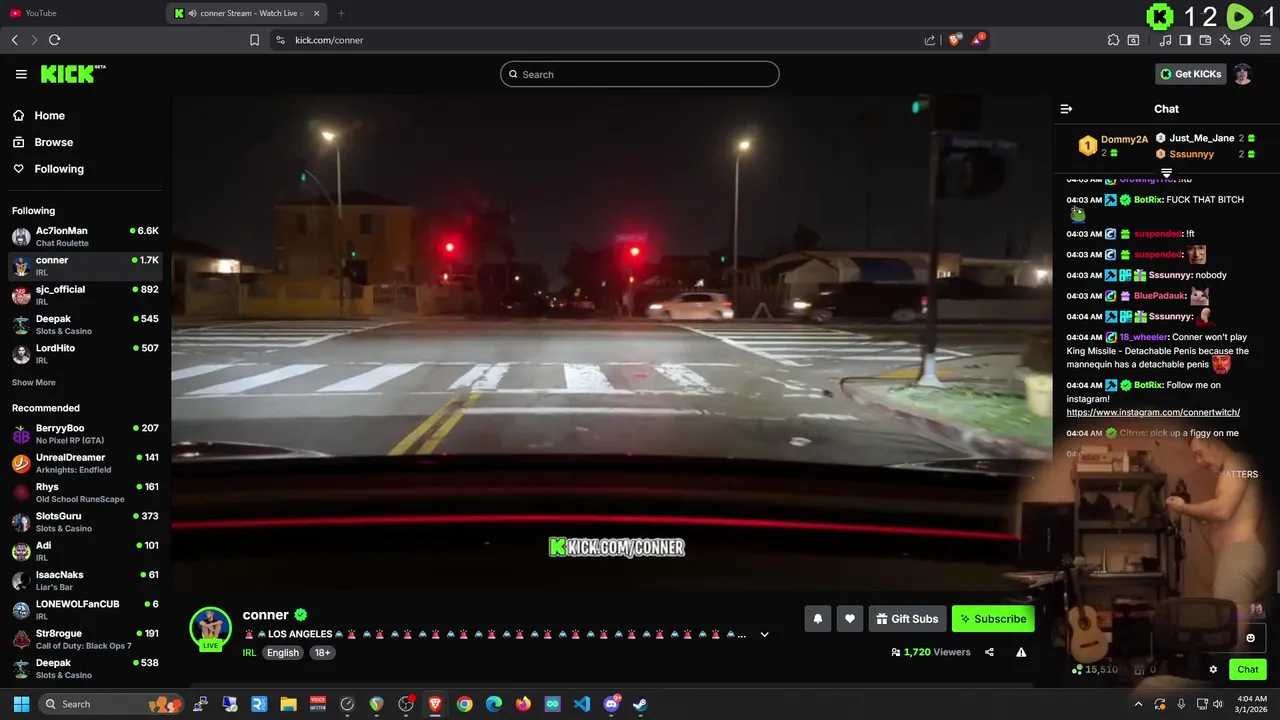Close the conner Stream tab
This screenshot has width=1280, height=720.
pyautogui.click(x=317, y=13)
